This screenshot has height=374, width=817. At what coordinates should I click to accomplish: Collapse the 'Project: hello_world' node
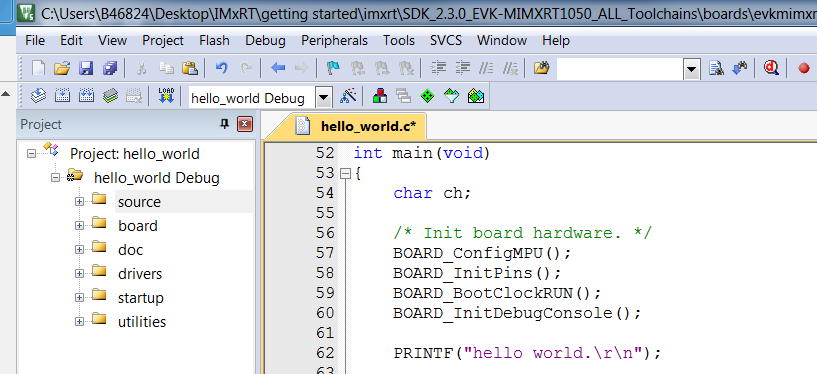click(x=31, y=154)
